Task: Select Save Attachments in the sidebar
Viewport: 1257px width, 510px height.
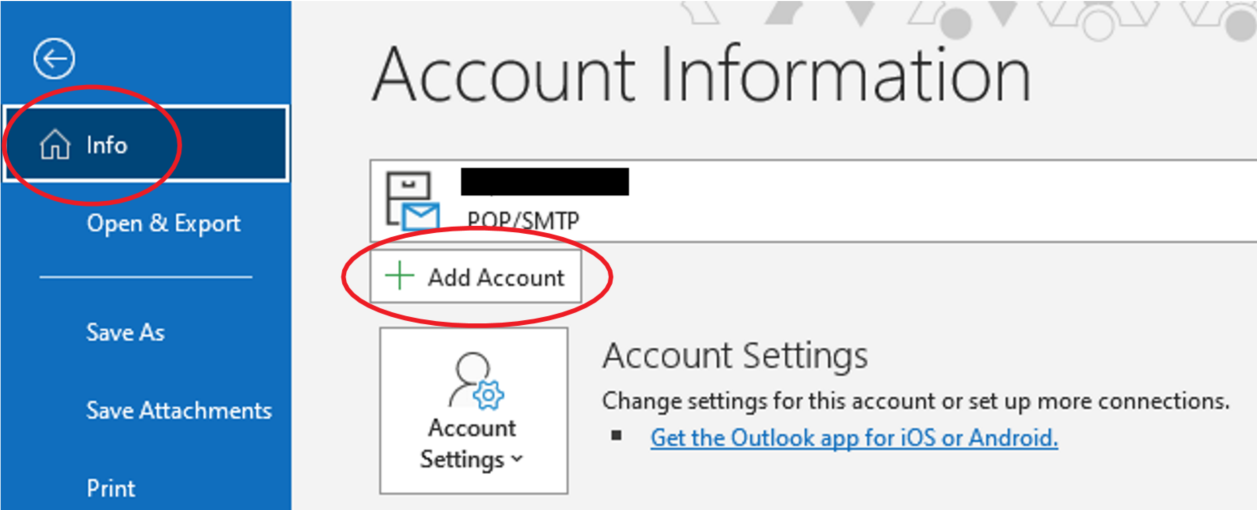Action: [x=179, y=410]
